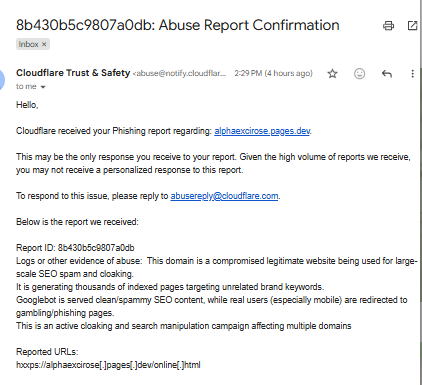Viewport: 422px width, 385px height.
Task: Click the sender name Cloudflare Trust & Safety
Action: pos(73,73)
